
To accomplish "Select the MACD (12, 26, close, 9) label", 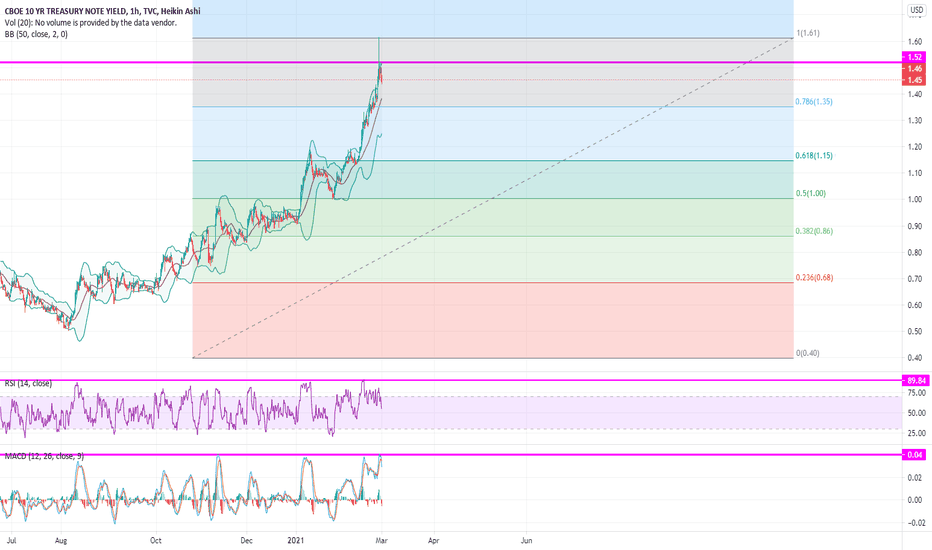I will pos(44,456).
